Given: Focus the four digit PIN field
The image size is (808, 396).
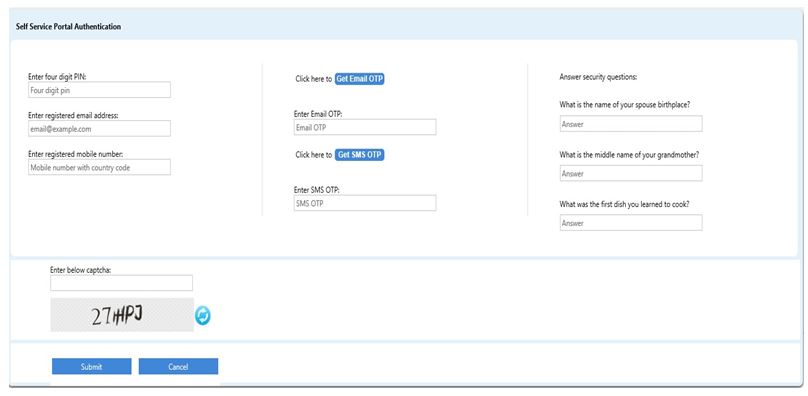Looking at the screenshot, I should click(x=99, y=90).
